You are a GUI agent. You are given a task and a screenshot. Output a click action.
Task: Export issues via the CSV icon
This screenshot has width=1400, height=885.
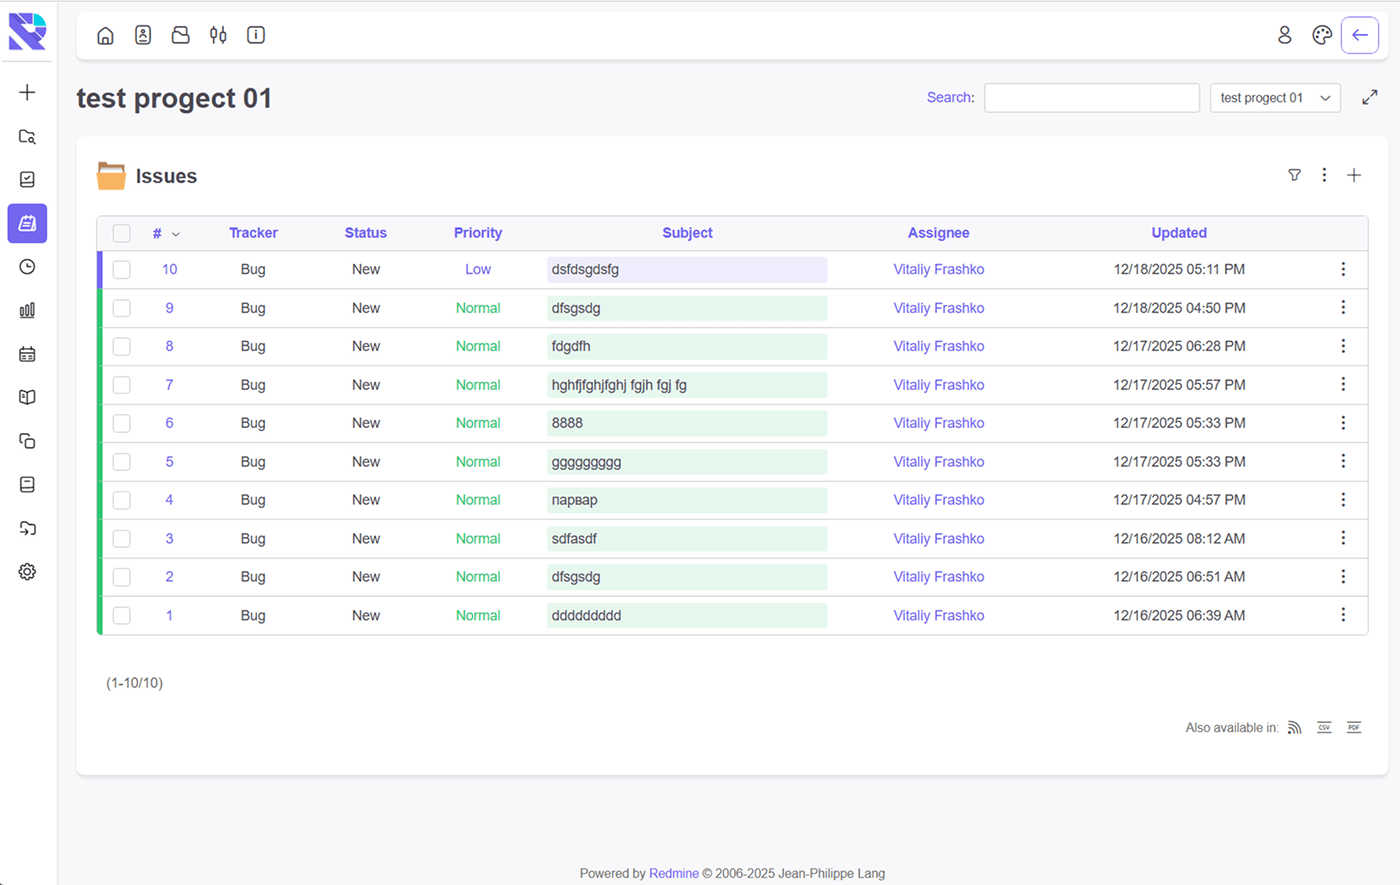[1324, 727]
